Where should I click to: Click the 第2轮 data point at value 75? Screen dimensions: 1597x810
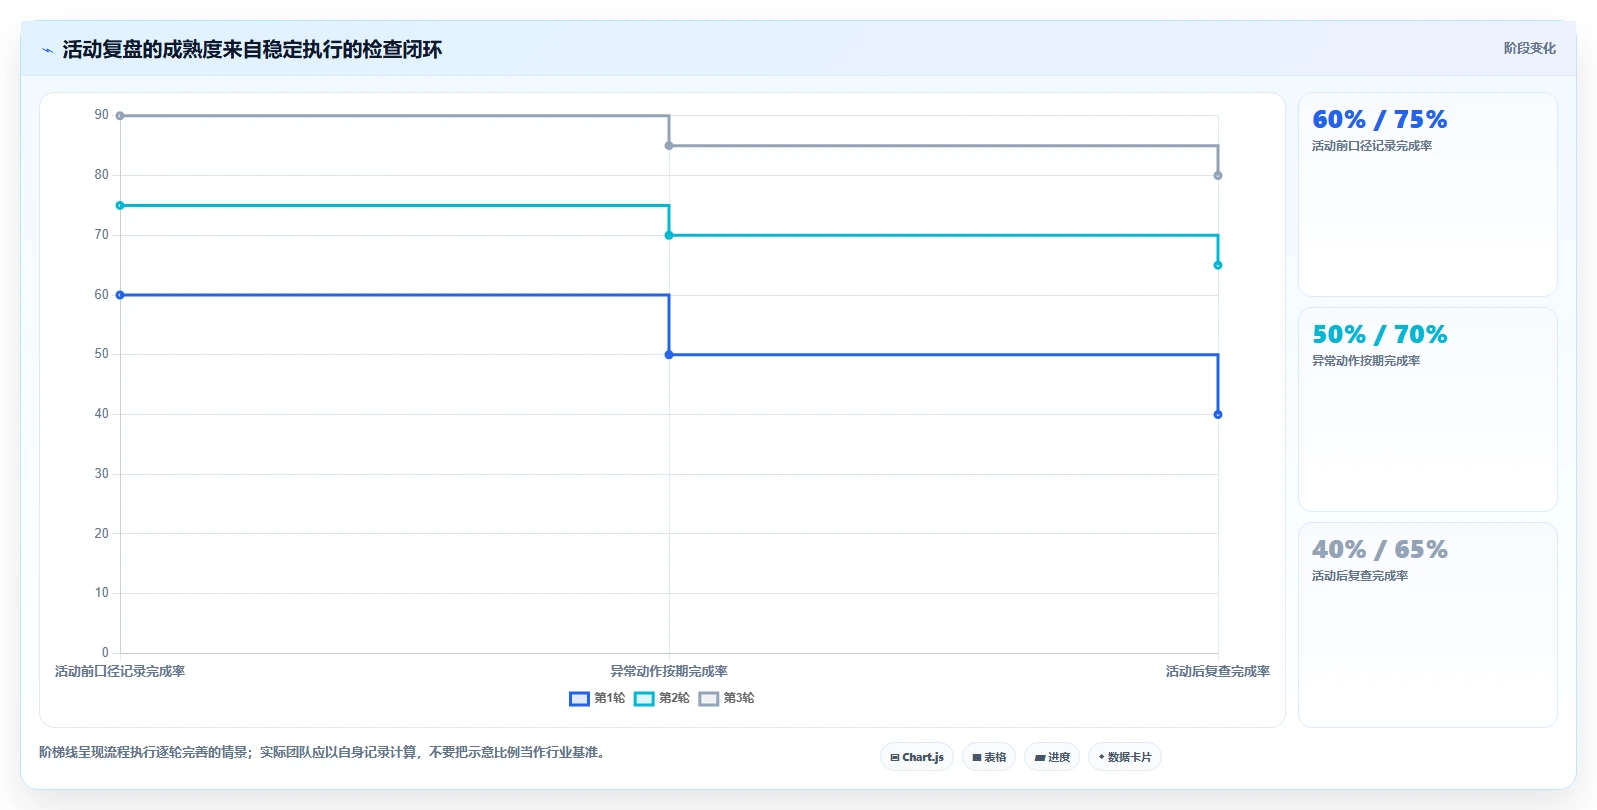click(120, 206)
